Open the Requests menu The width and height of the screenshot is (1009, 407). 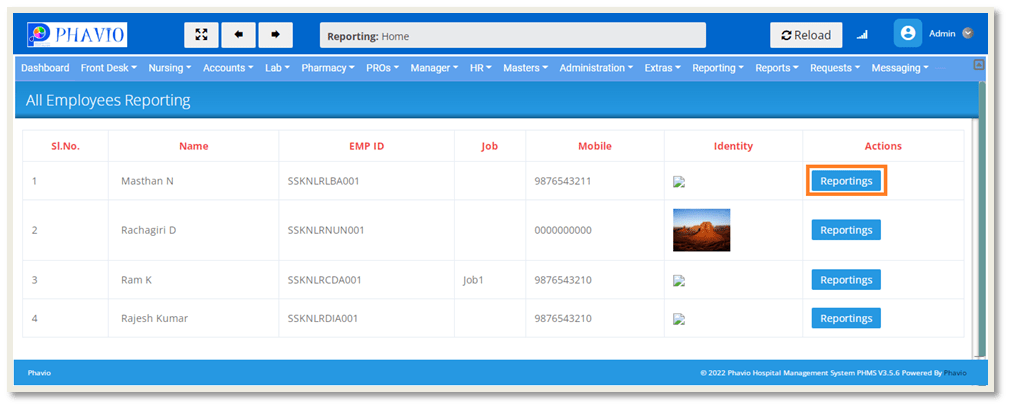coord(835,68)
